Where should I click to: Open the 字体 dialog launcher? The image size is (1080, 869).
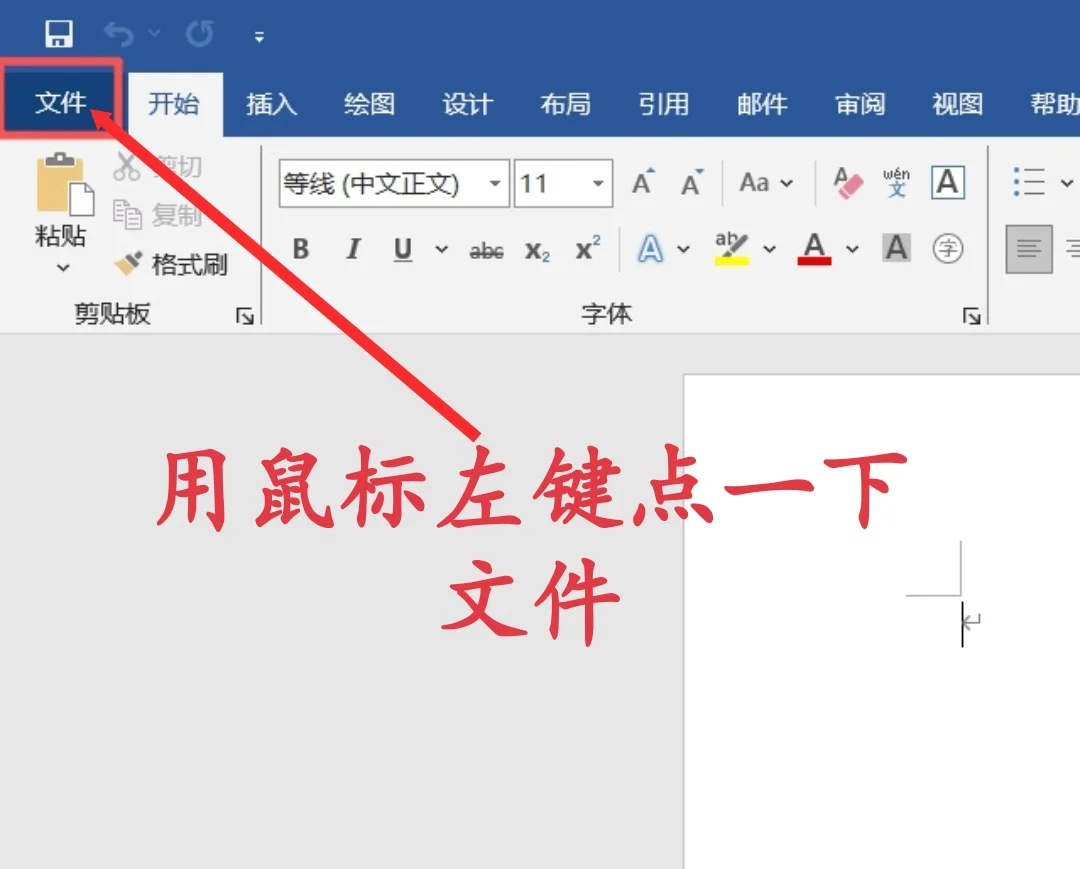971,314
